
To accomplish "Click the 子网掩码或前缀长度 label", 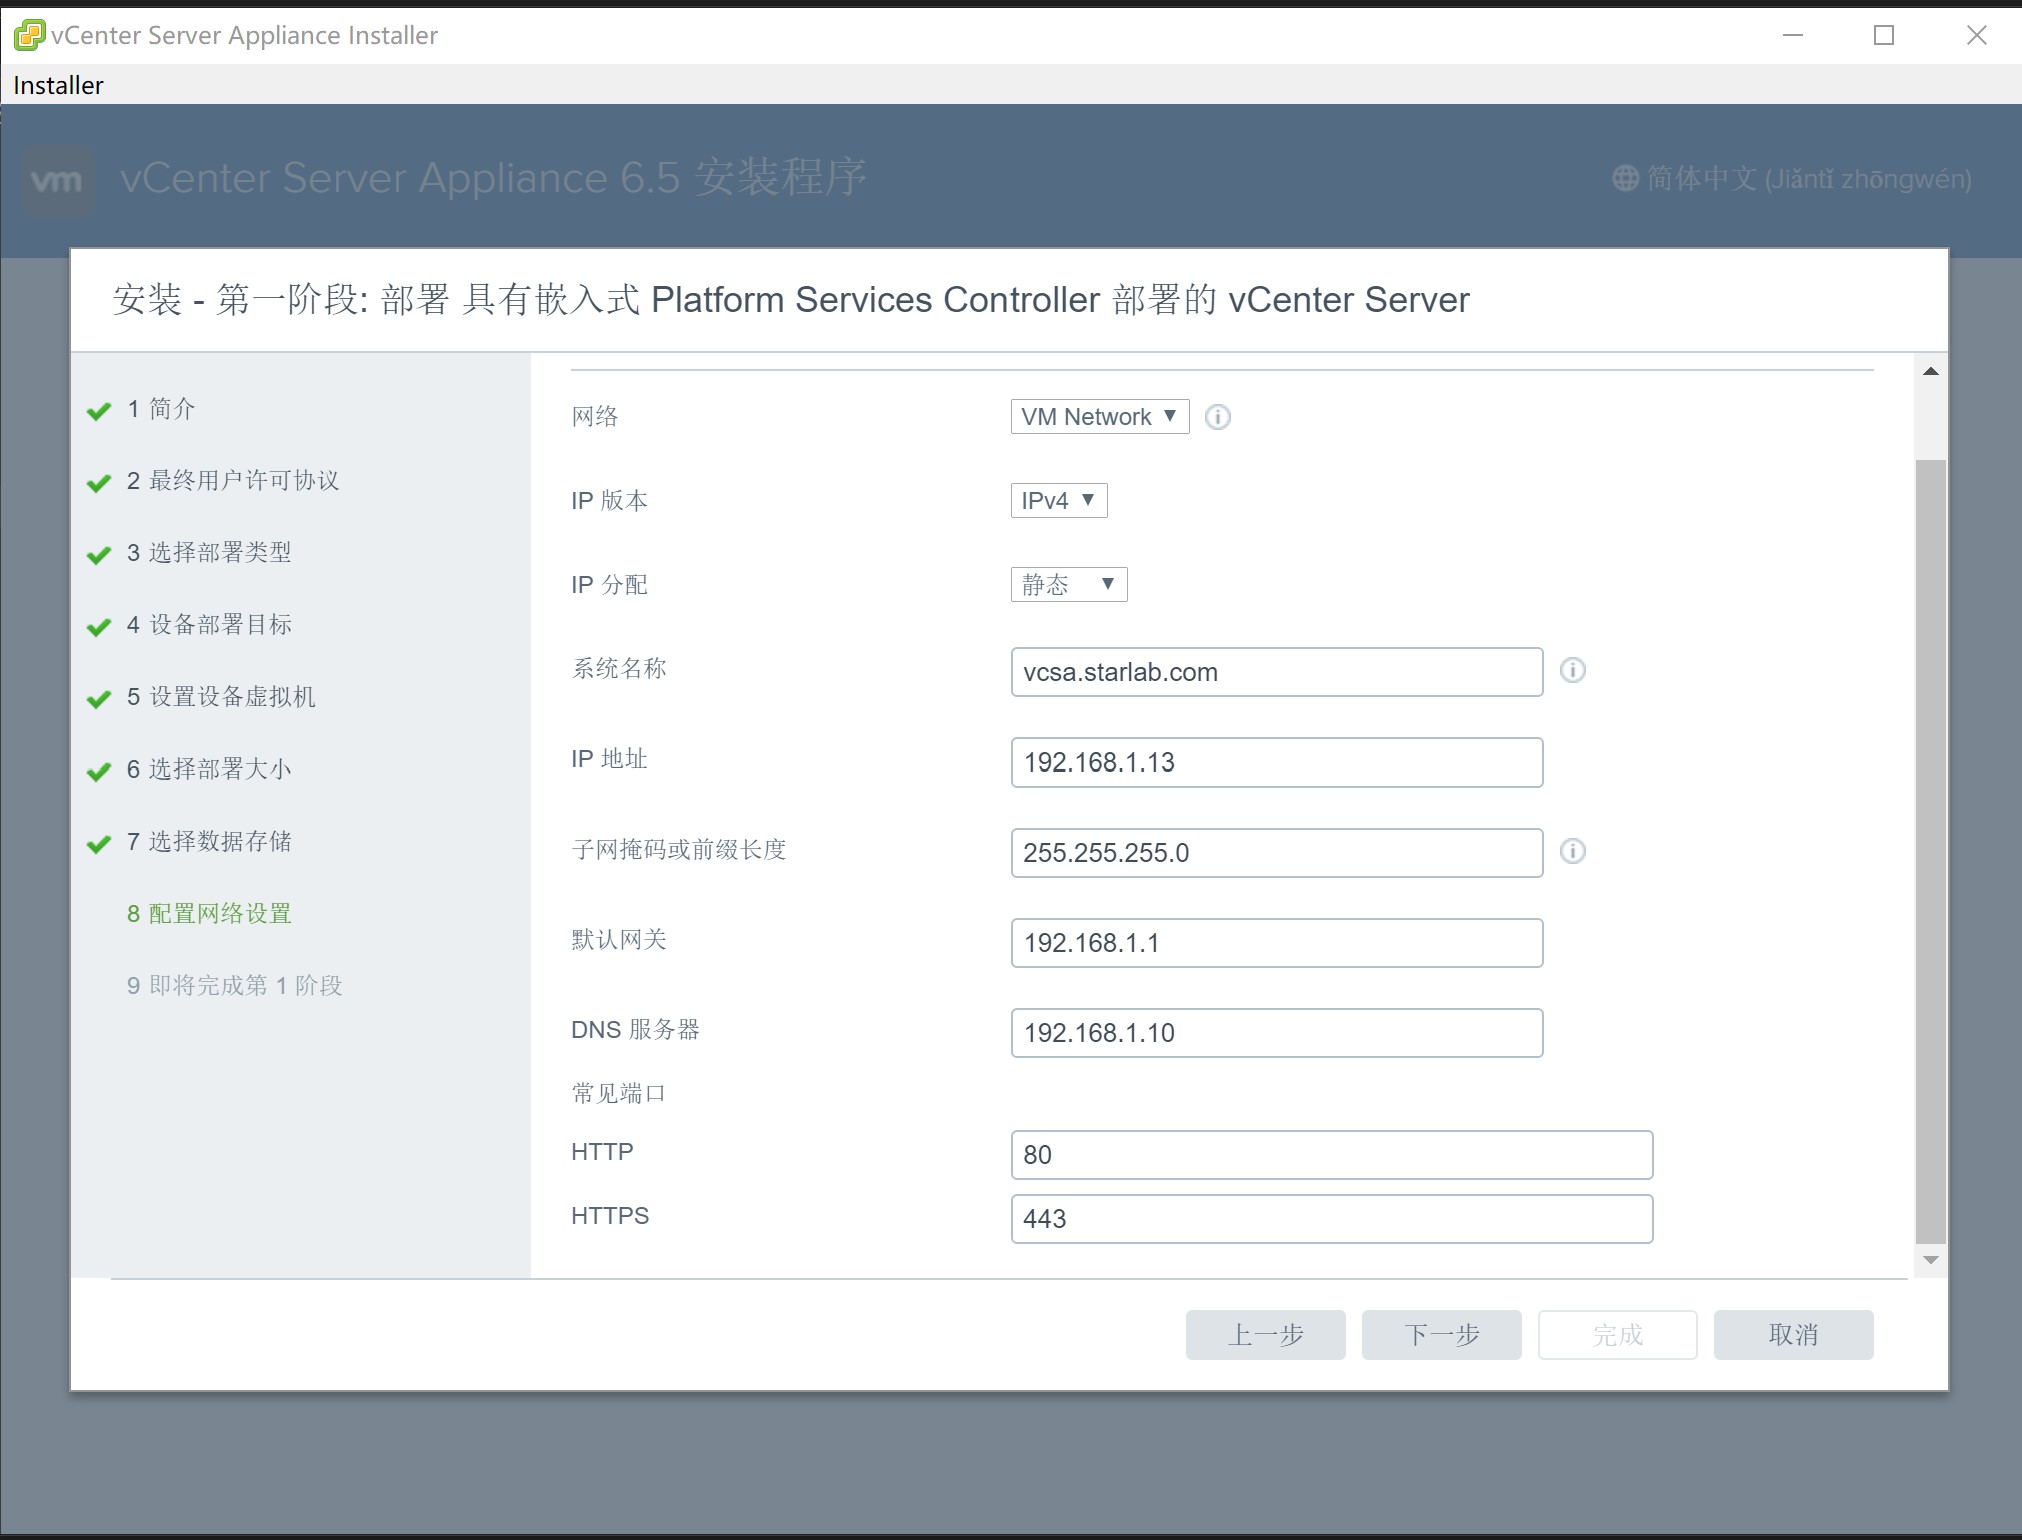I will 679,849.
